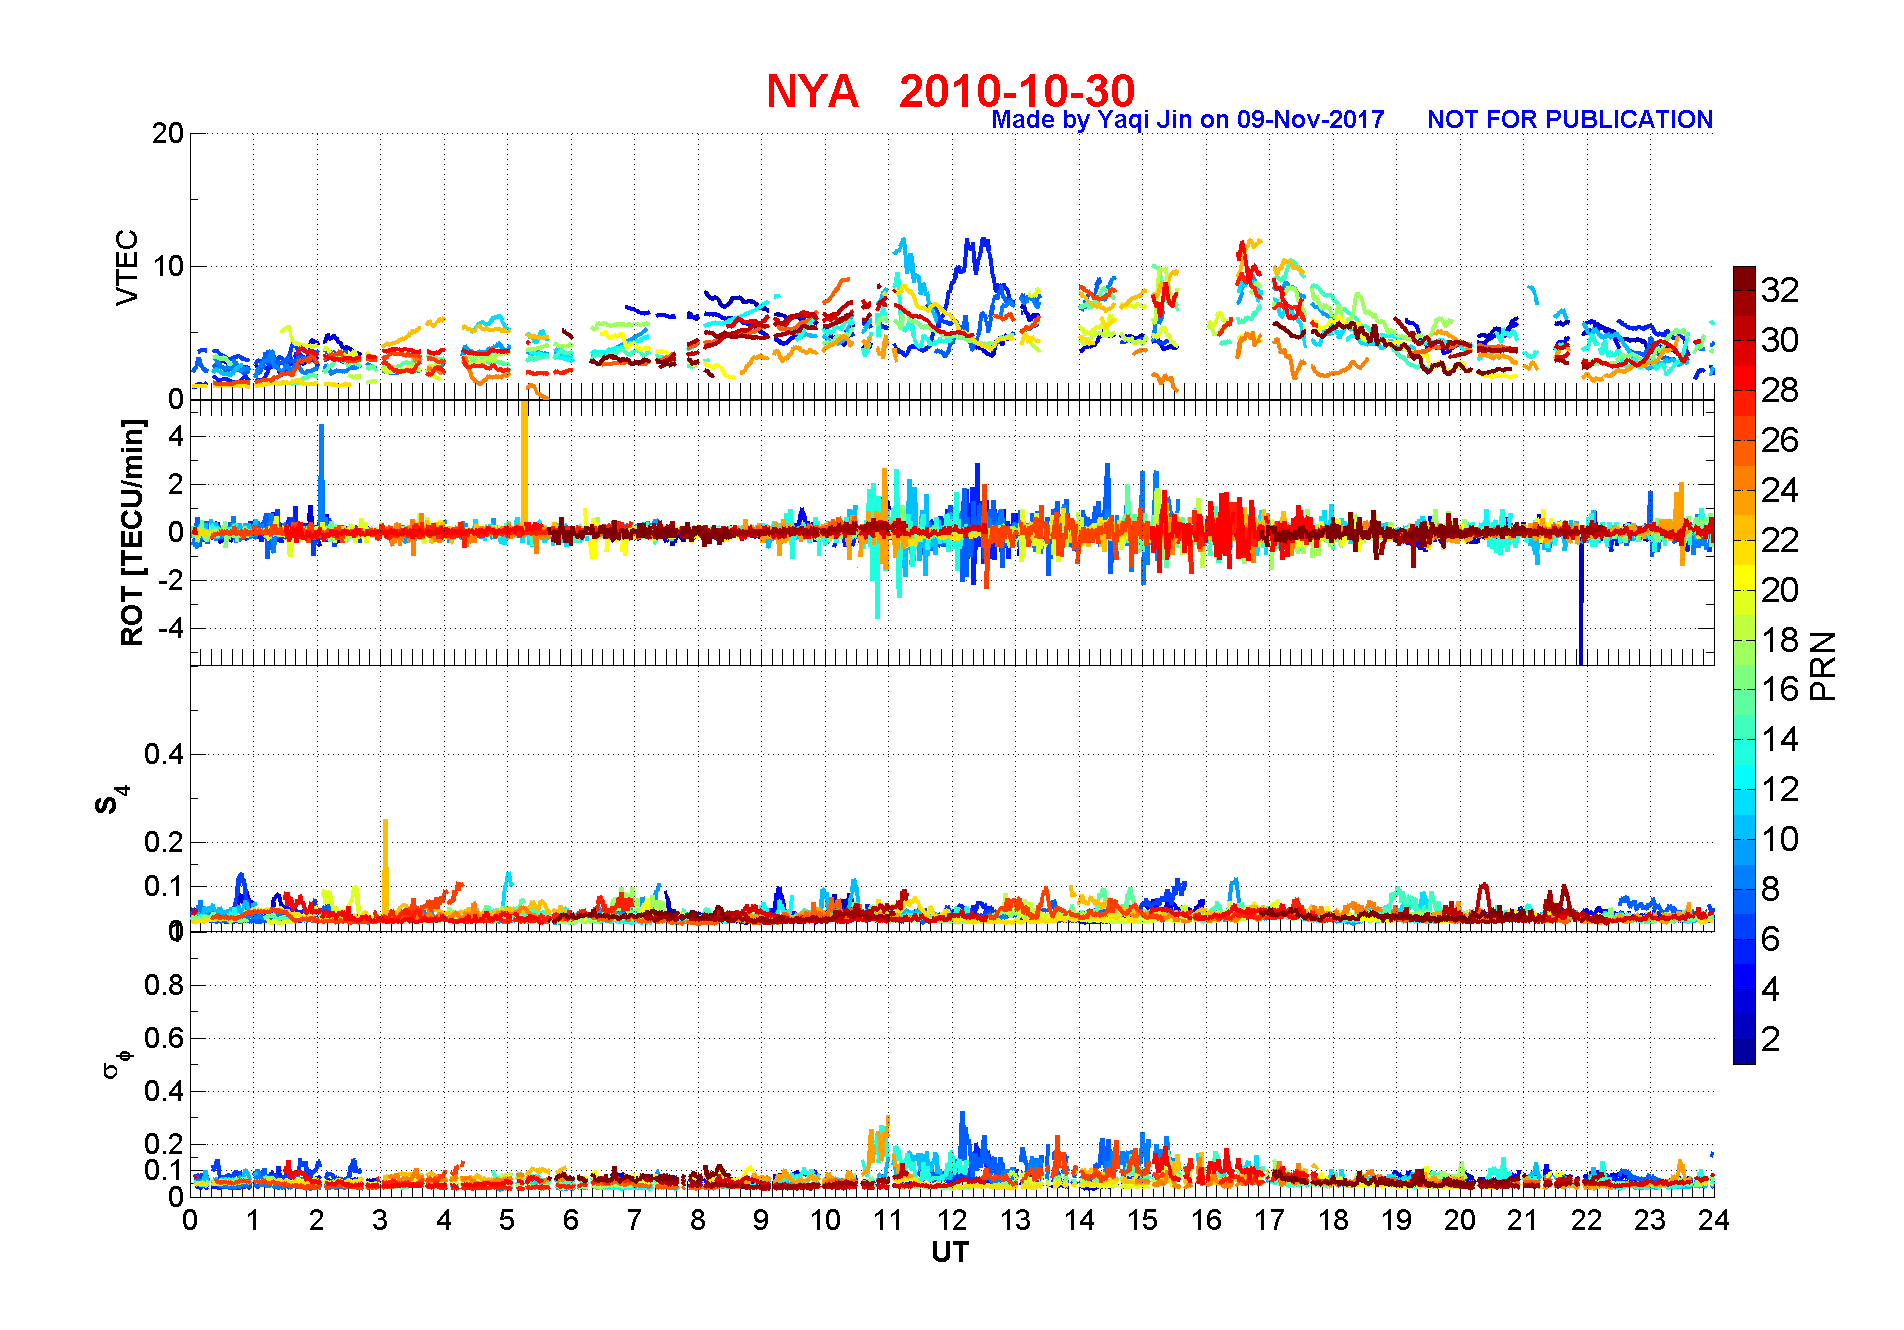Click the ROT axis tick label -4
Image resolution: width=1904 pixels, height=1330 pixels.
tap(172, 629)
